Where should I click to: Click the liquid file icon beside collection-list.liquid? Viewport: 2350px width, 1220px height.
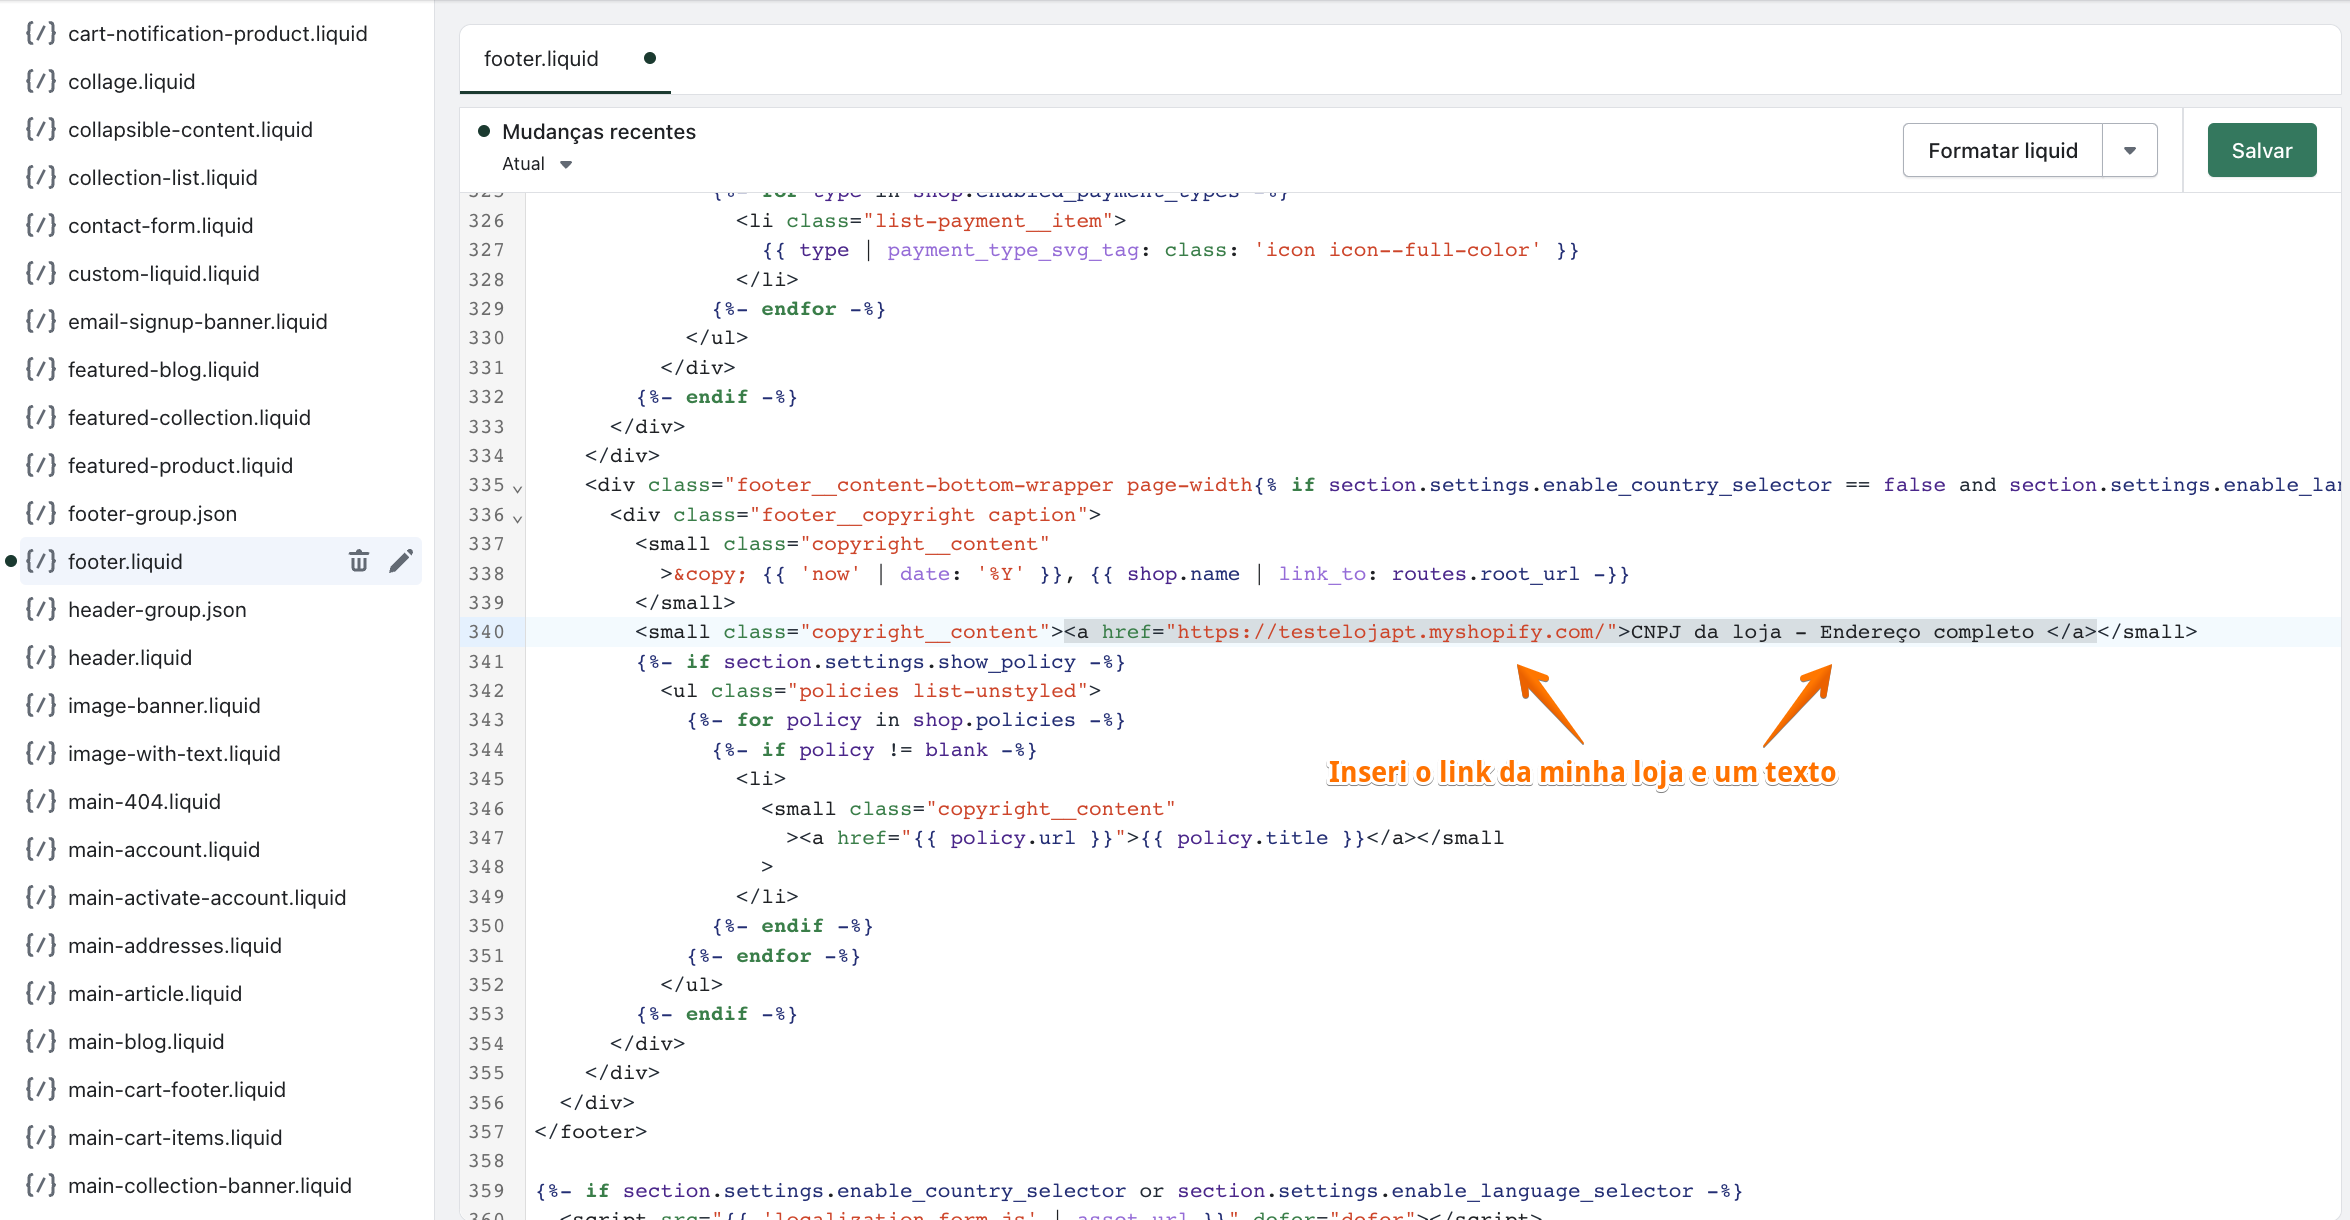point(41,177)
